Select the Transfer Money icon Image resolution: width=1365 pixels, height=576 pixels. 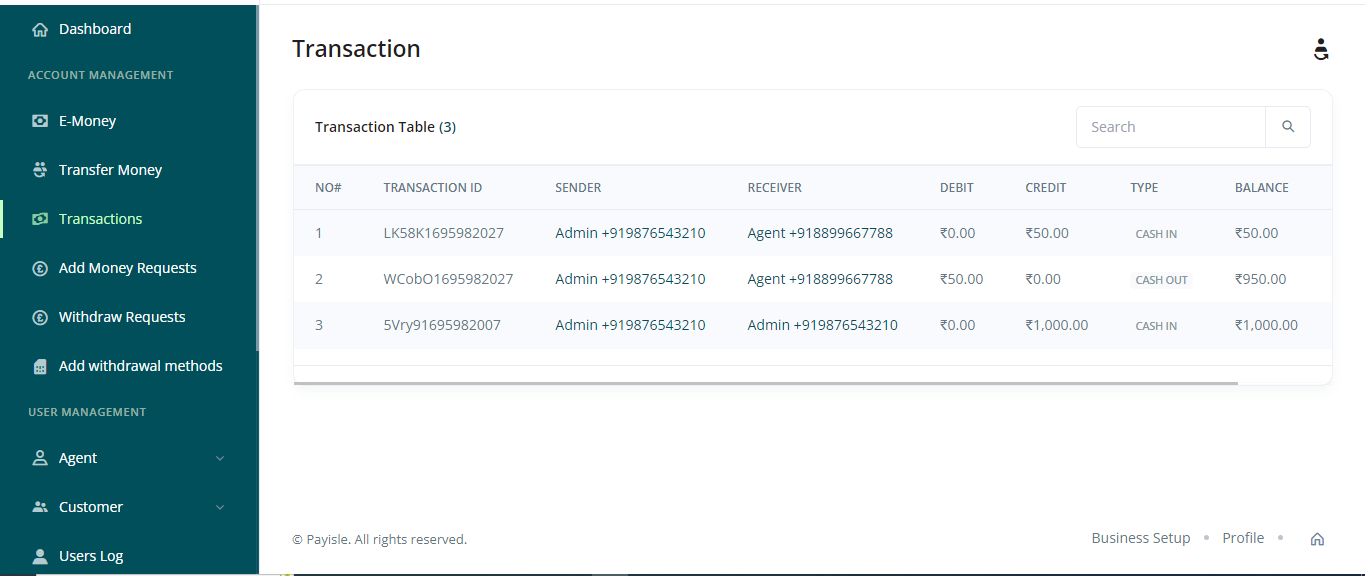[x=40, y=169]
